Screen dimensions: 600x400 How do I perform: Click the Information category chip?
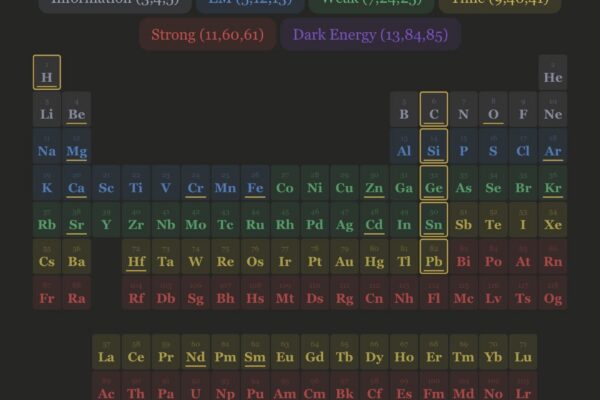tap(115, 4)
